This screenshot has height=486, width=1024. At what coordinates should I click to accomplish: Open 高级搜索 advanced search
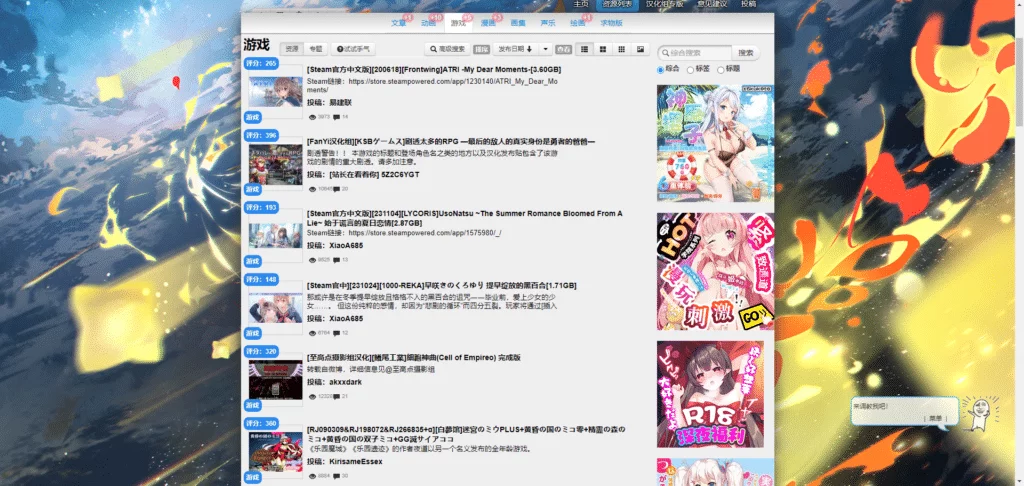click(x=447, y=49)
